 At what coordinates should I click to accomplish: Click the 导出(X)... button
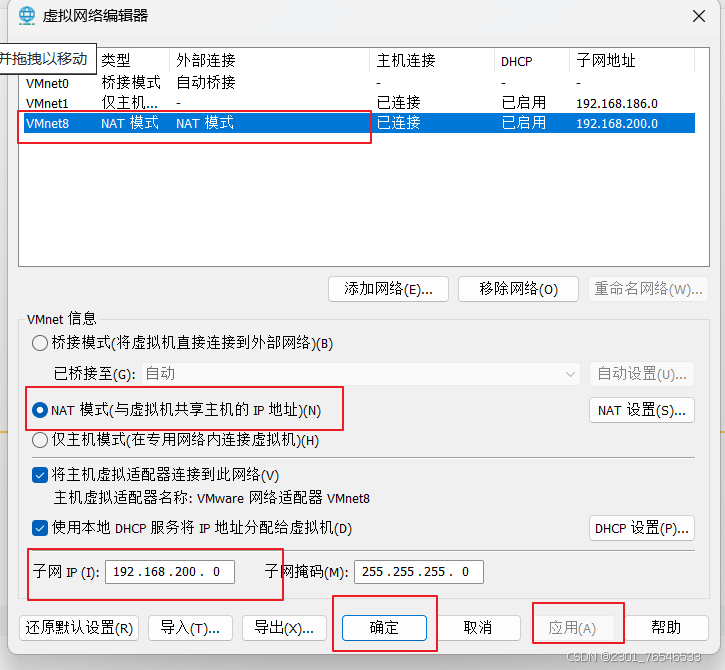tap(284, 628)
